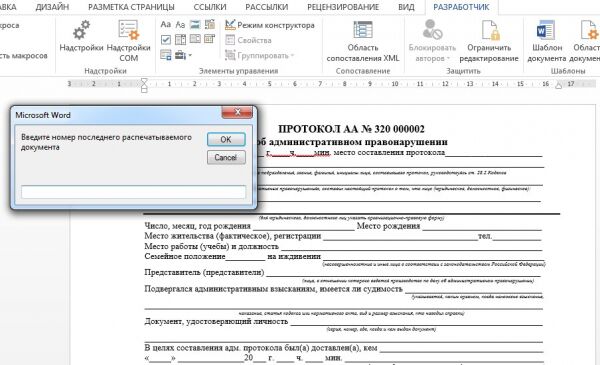The height and width of the screenshot is (365, 600).
Task: Click 'на иждивении' text
Action: pos(294,256)
